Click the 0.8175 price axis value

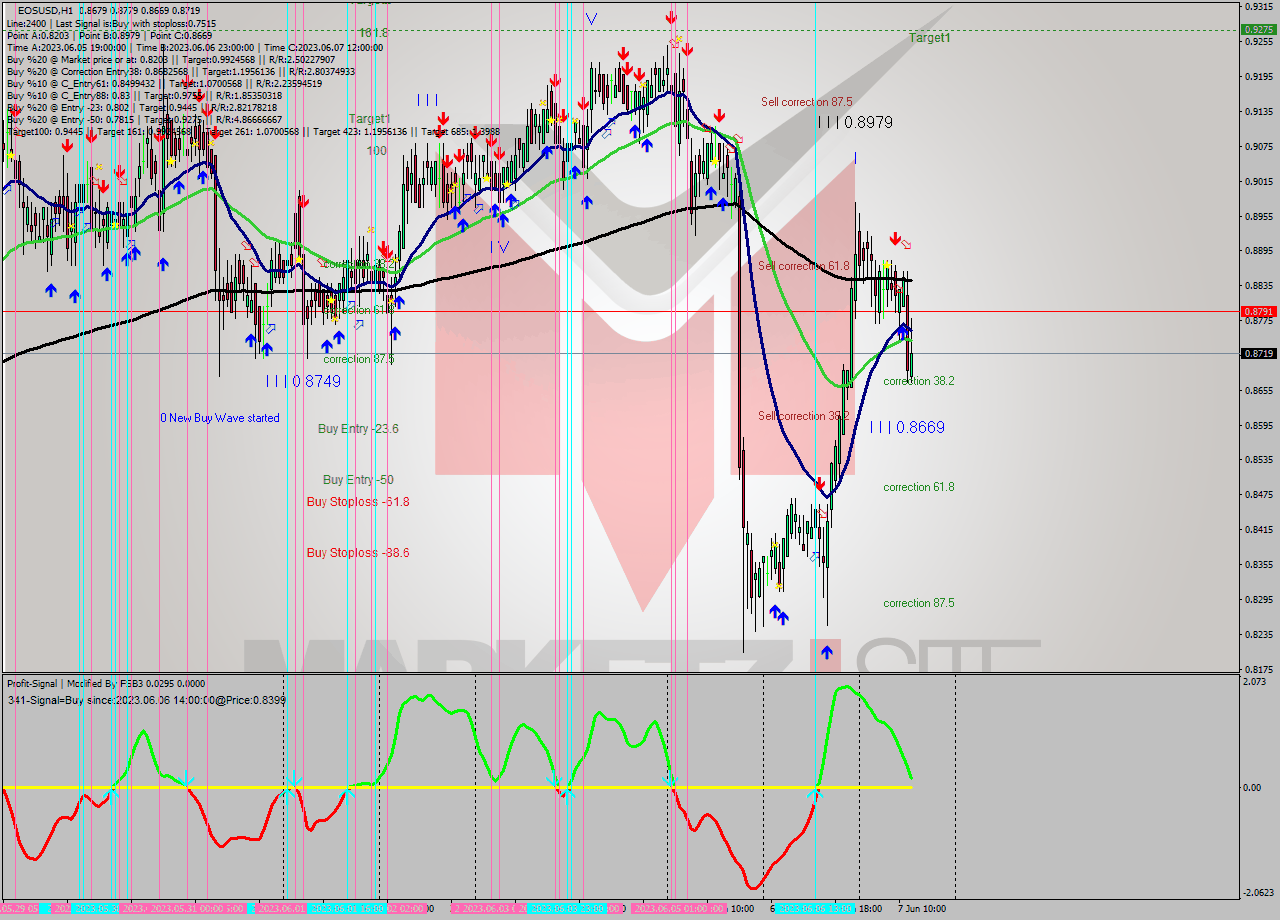click(x=1258, y=669)
